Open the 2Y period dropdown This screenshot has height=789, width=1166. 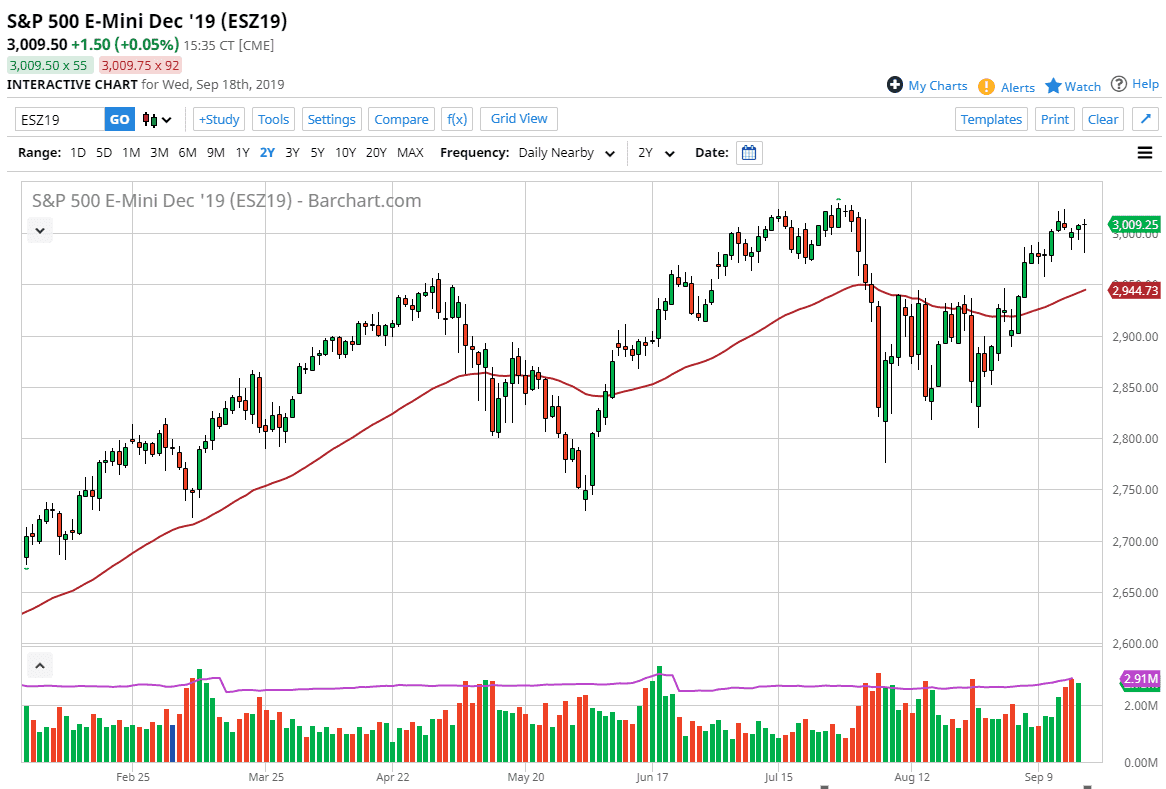coord(657,153)
